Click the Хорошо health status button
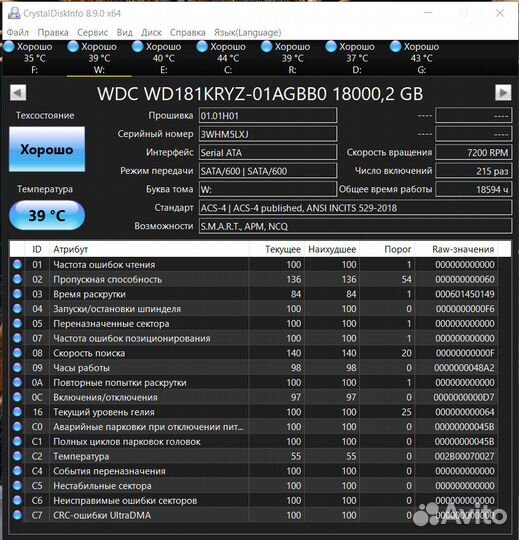This screenshot has width=519, height=540. point(47,149)
